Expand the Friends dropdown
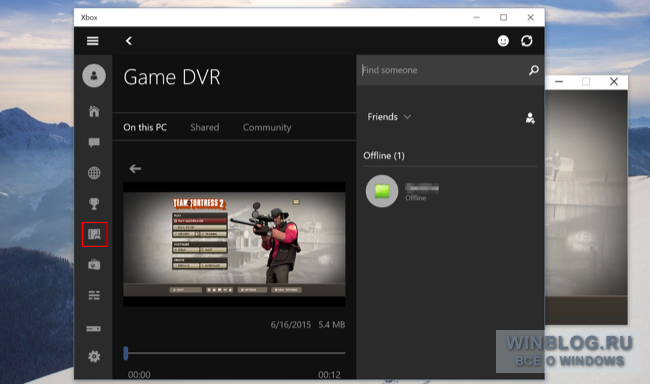The image size is (650, 384). (x=389, y=117)
